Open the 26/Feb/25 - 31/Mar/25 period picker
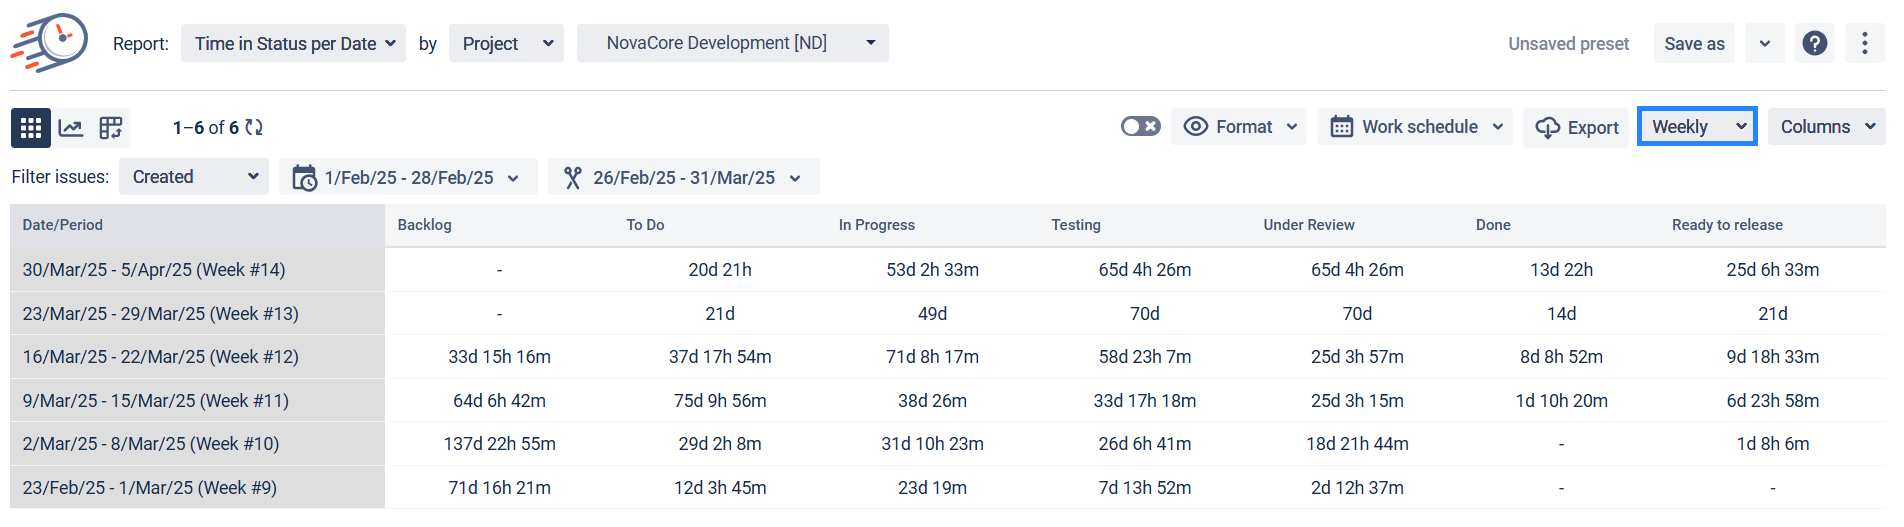1904x527 pixels. pos(684,177)
